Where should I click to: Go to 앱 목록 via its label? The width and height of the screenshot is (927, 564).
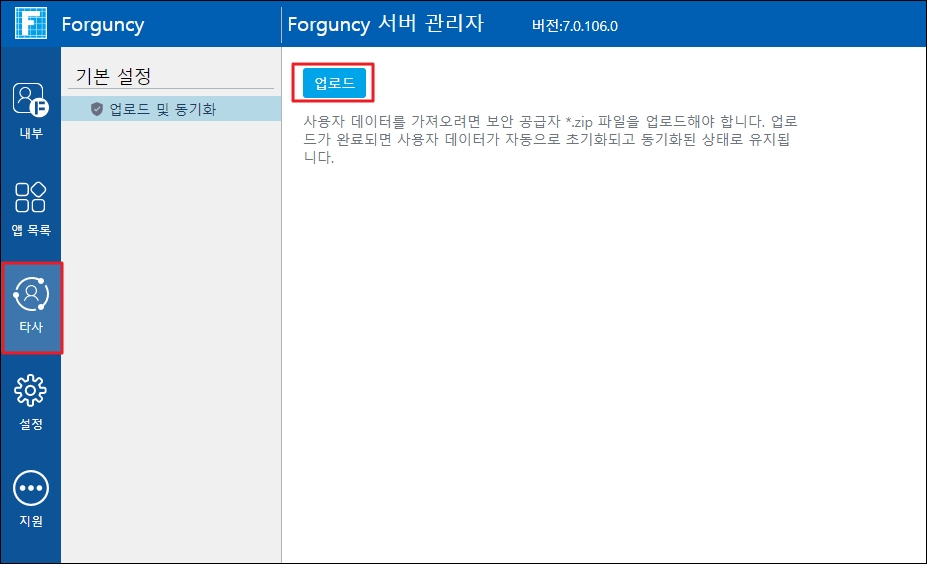(30, 230)
